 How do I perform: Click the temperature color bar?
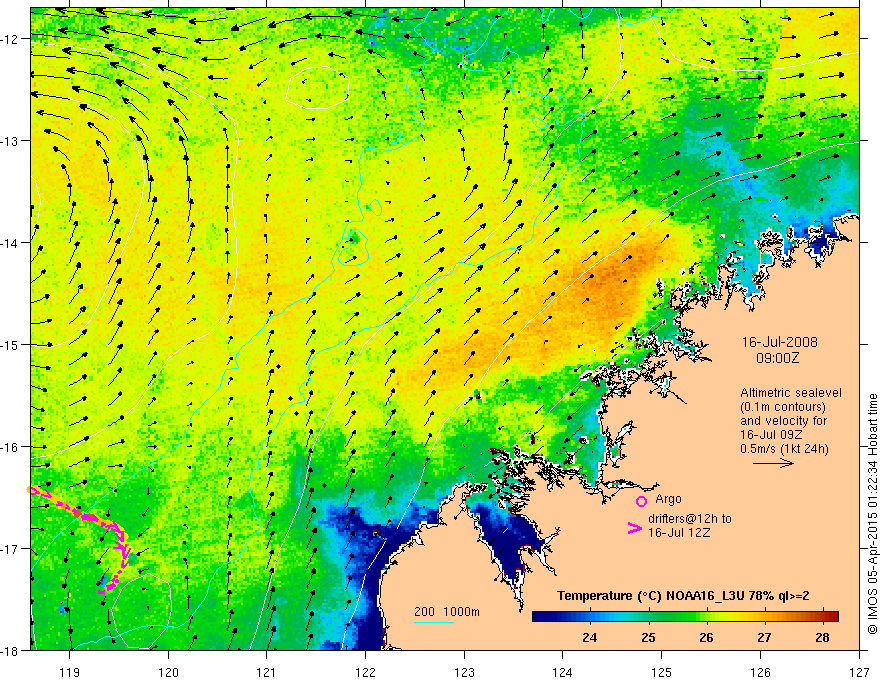coord(685,616)
